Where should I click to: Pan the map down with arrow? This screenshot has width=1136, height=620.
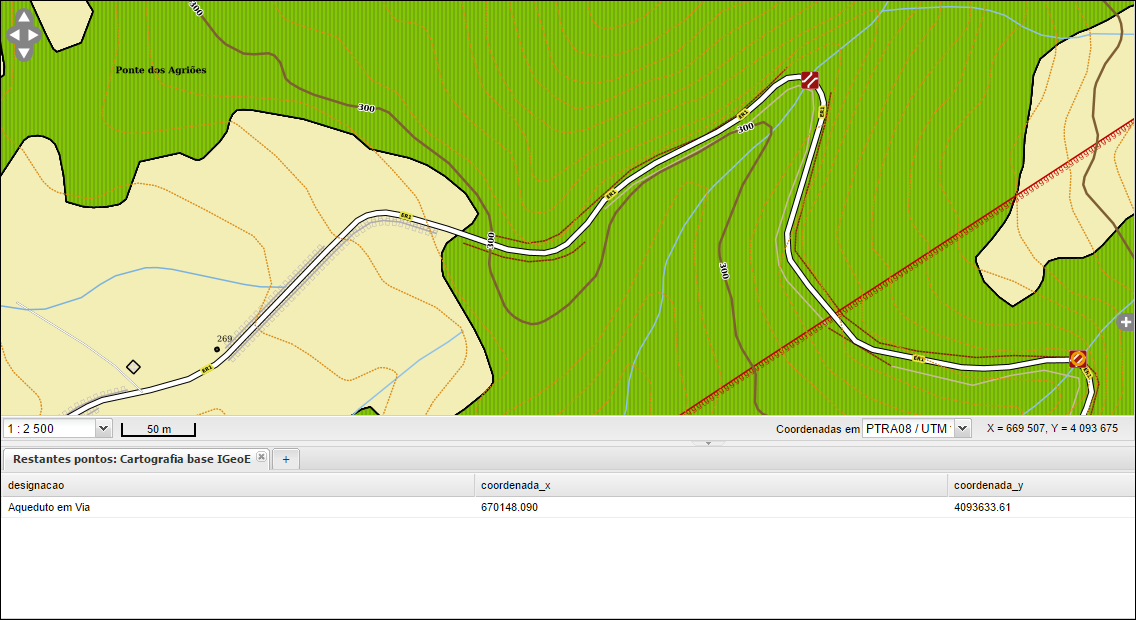tap(22, 52)
